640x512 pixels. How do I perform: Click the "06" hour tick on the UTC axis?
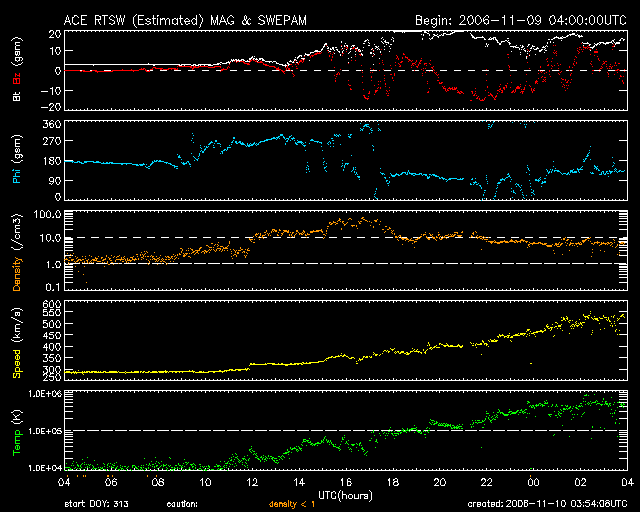click(x=111, y=483)
